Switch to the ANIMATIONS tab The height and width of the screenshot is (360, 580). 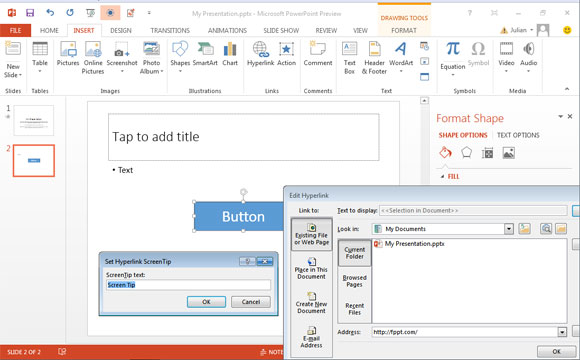227,30
